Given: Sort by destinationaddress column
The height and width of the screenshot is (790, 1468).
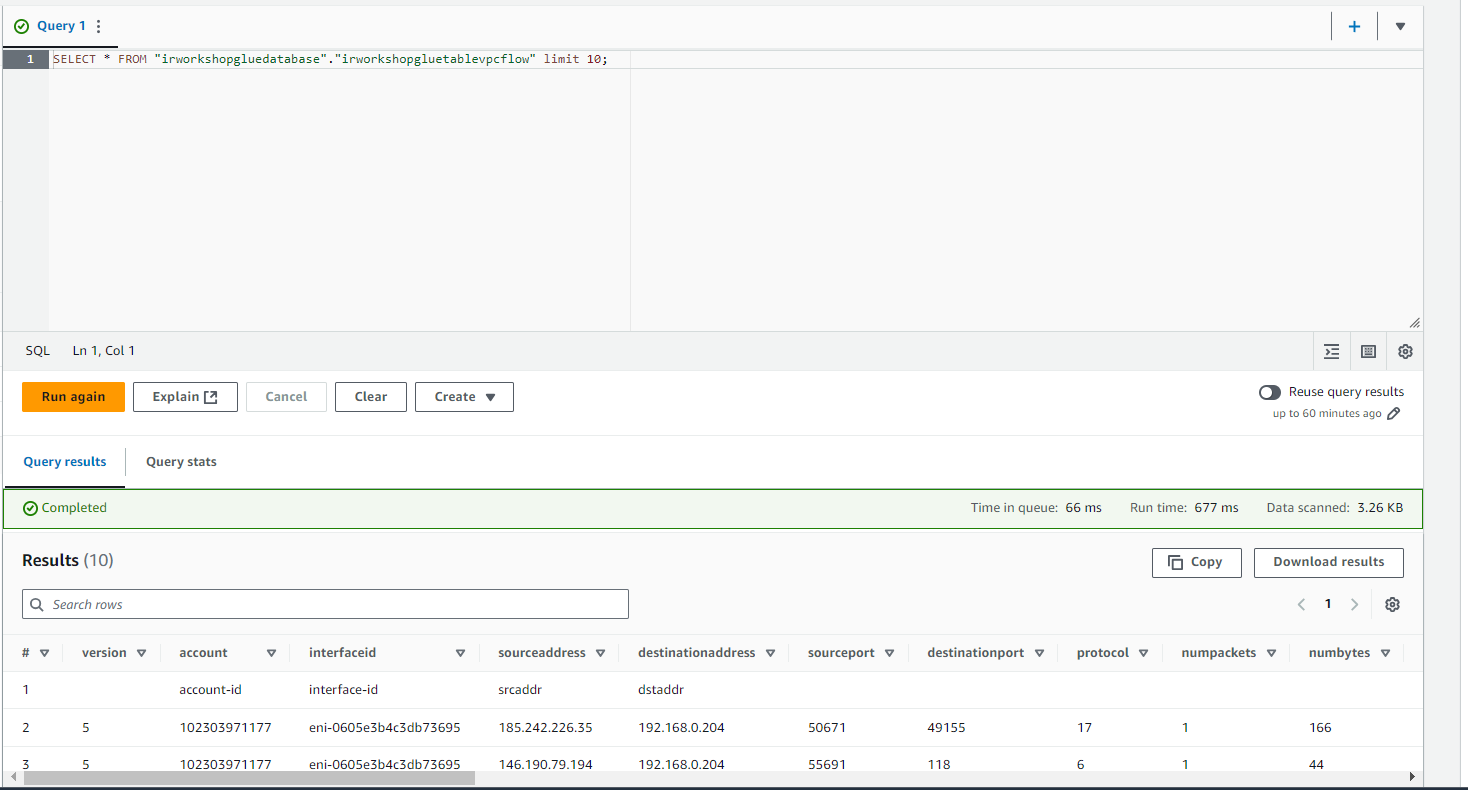Looking at the screenshot, I should (x=770, y=653).
